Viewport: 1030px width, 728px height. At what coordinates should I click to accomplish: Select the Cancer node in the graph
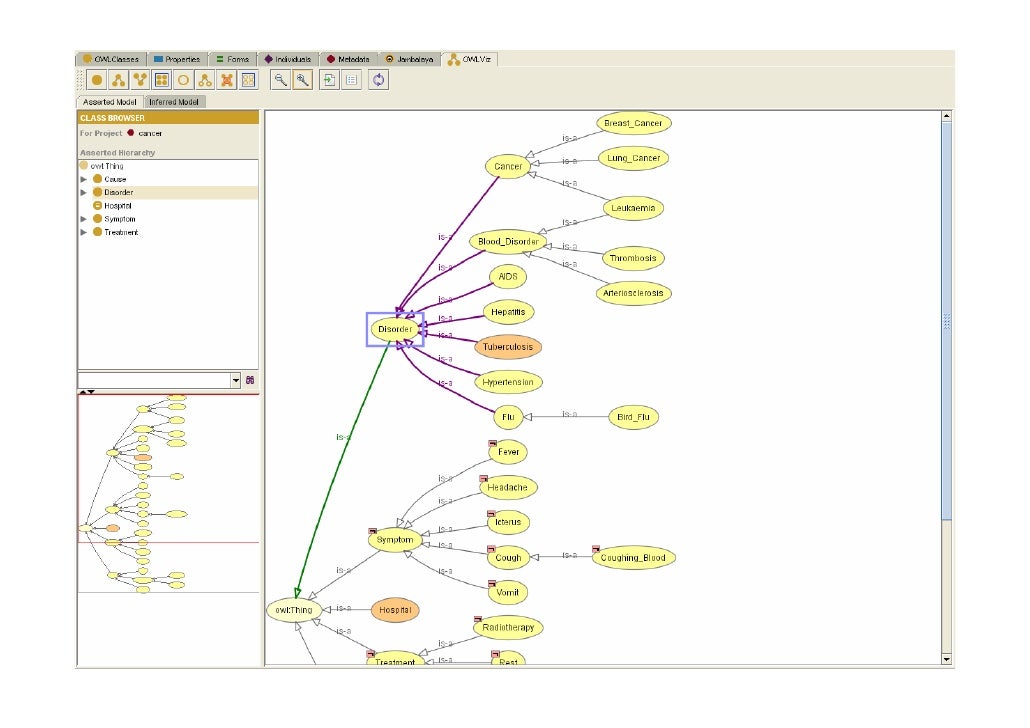click(508, 166)
